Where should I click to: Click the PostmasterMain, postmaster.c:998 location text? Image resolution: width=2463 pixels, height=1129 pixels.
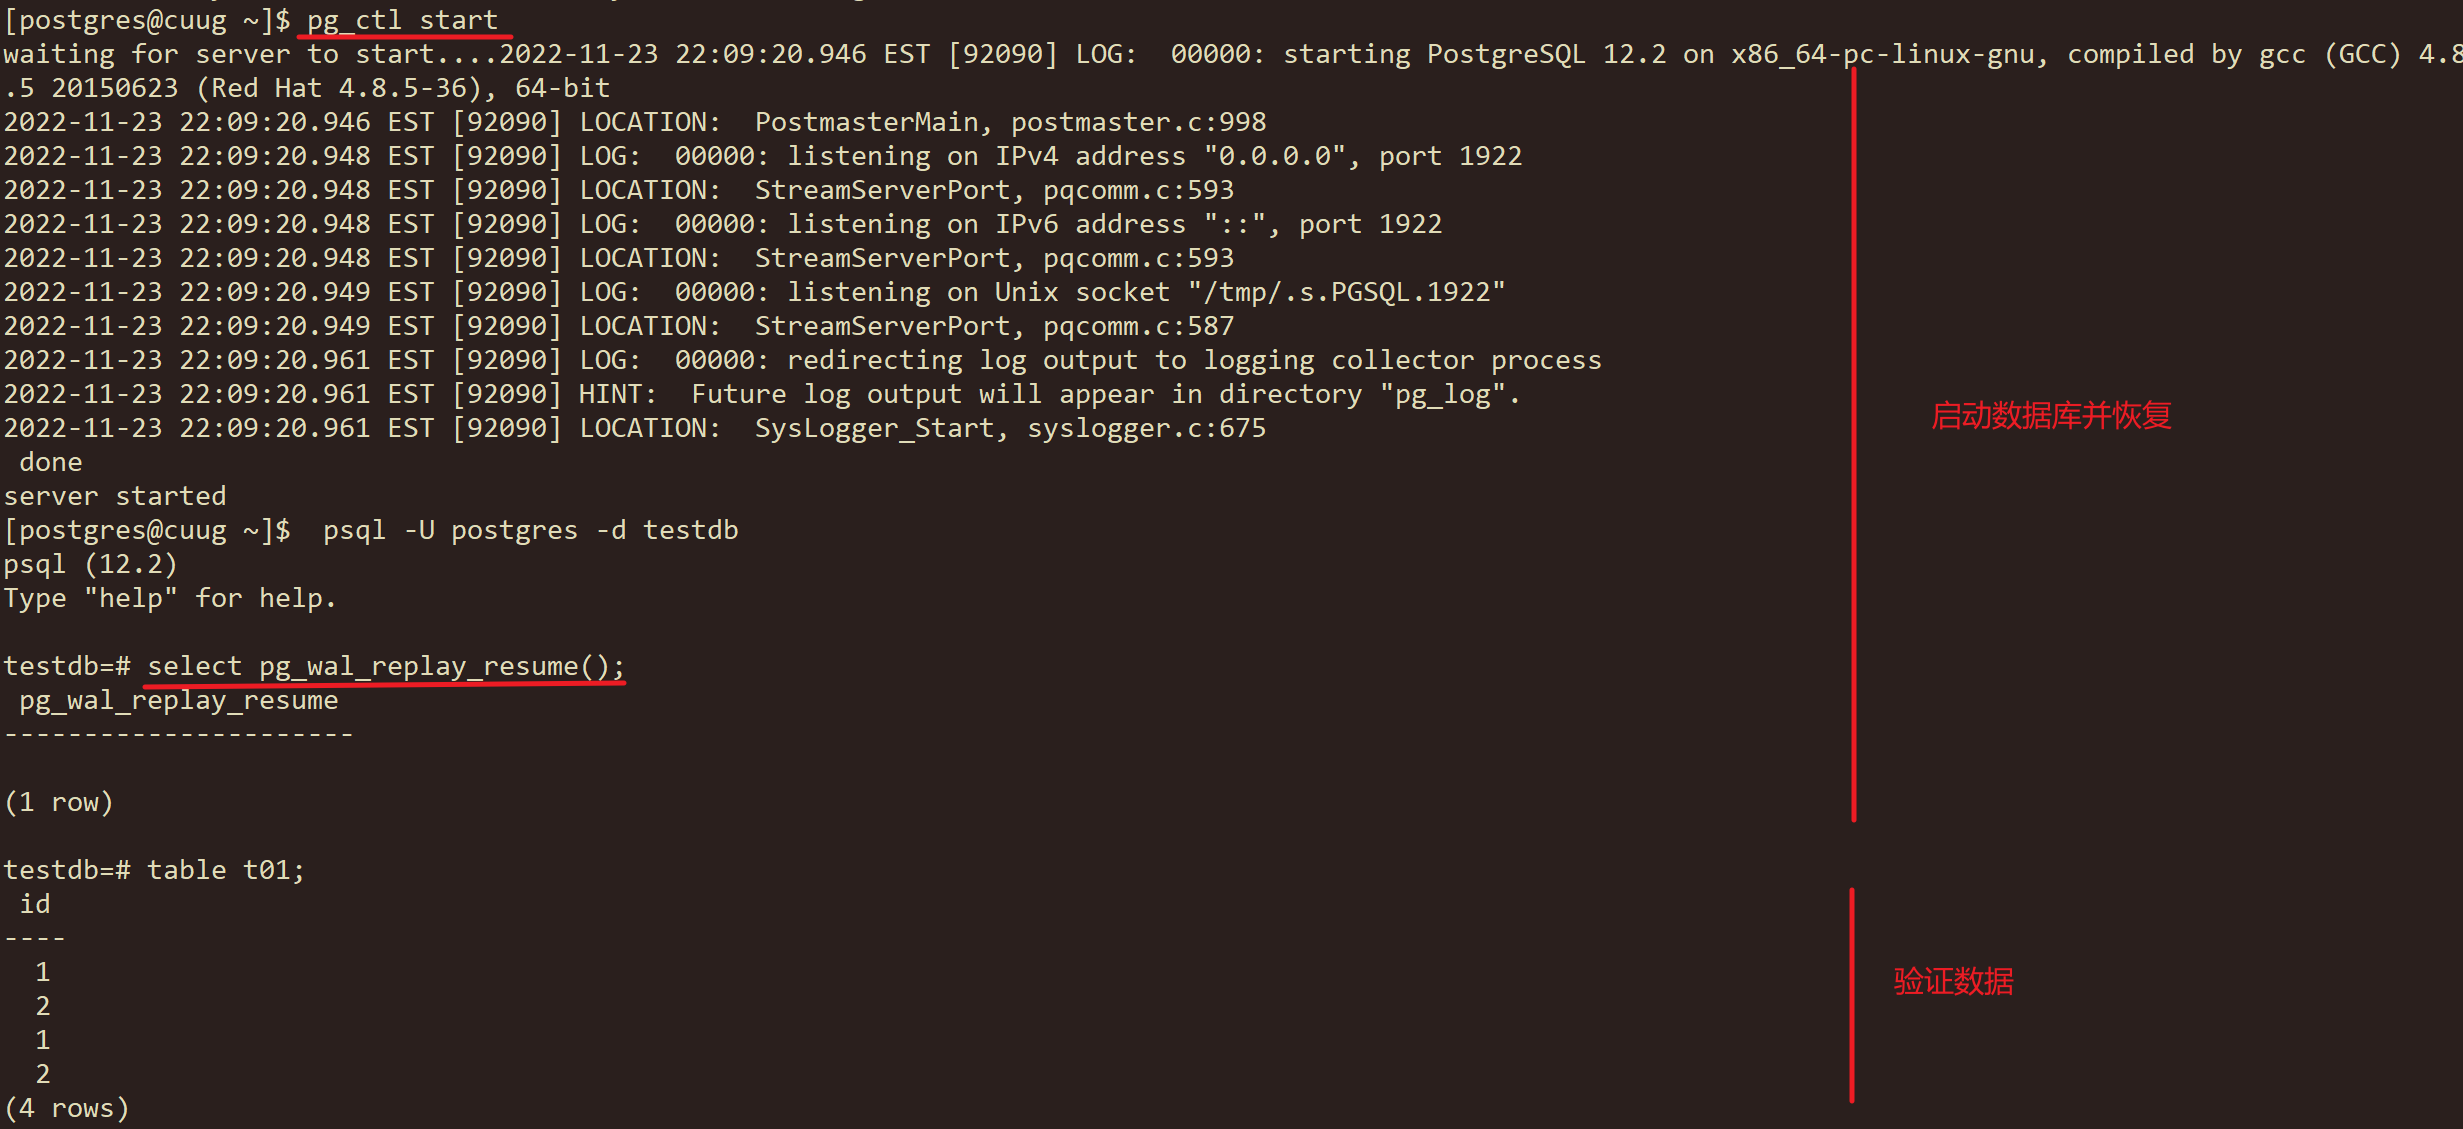[x=1010, y=122]
